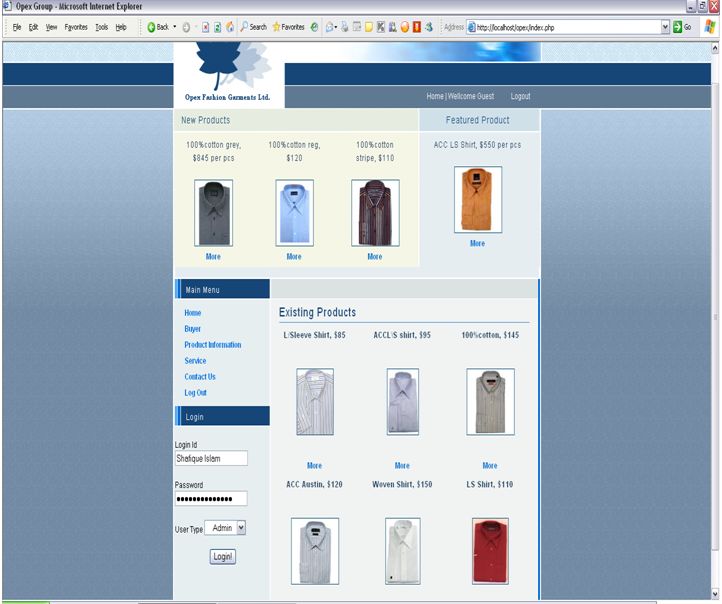Click the Login Id text field
This screenshot has width=722, height=604.
click(211, 458)
